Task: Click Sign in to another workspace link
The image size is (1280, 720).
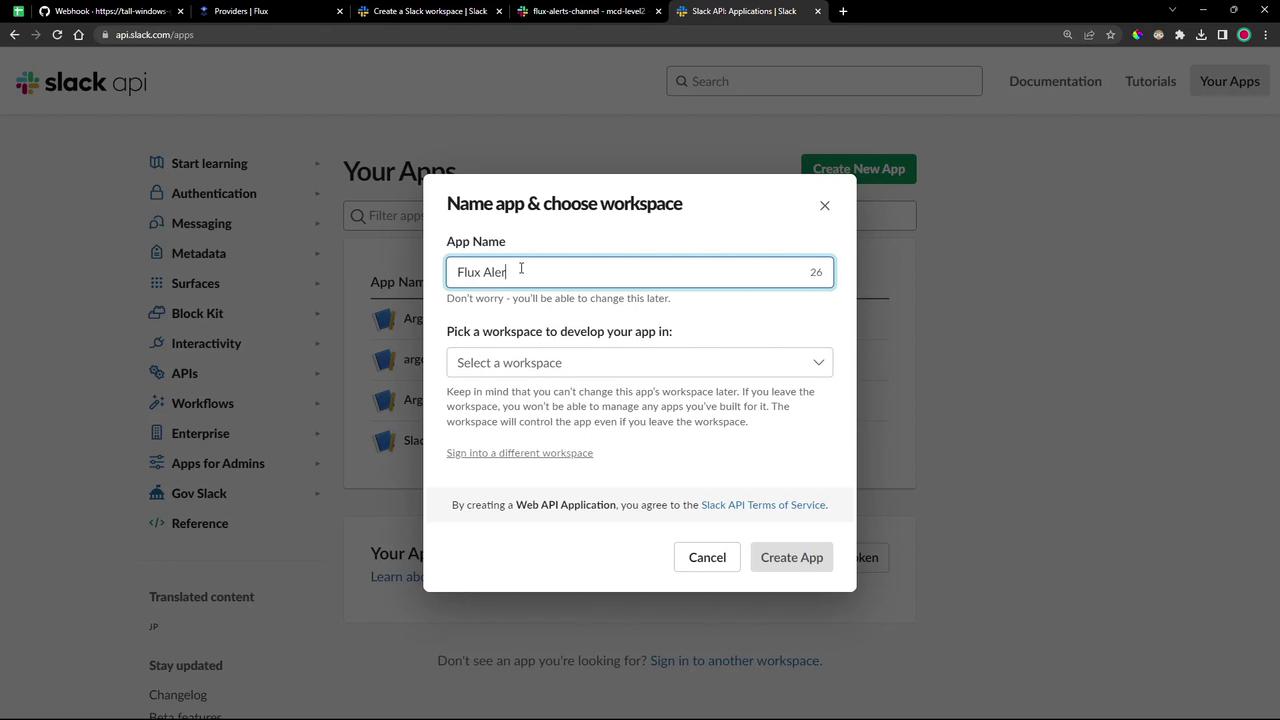Action: point(736,661)
